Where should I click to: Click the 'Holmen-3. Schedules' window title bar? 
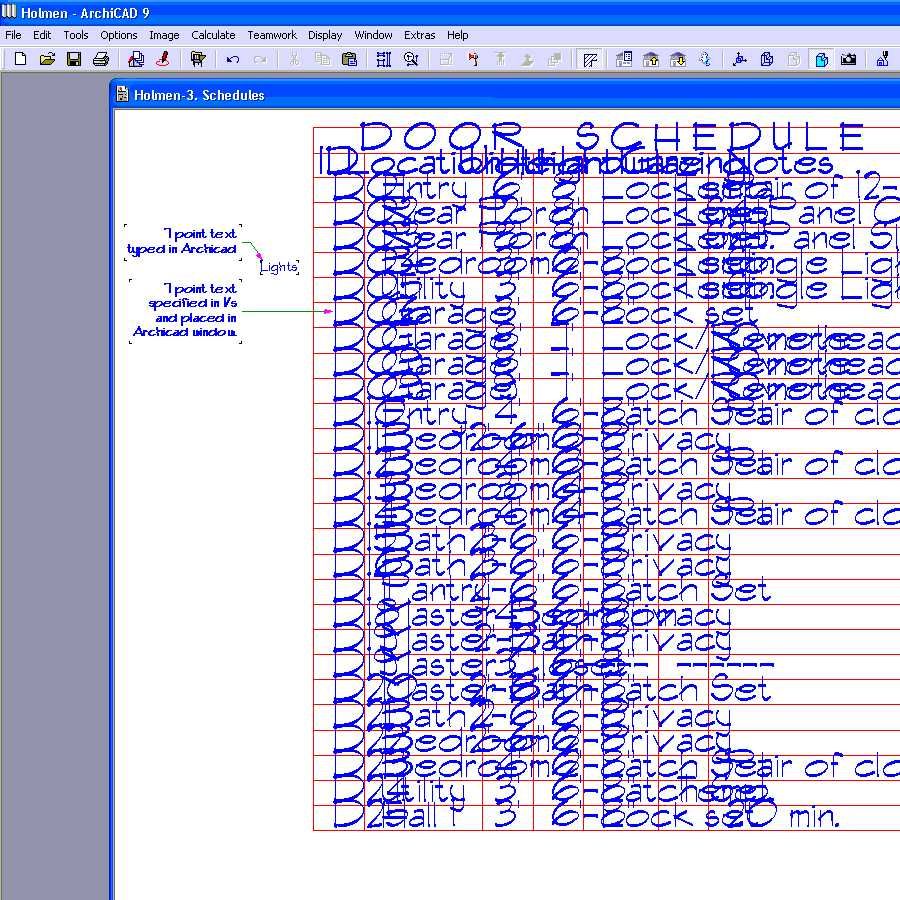[505, 95]
